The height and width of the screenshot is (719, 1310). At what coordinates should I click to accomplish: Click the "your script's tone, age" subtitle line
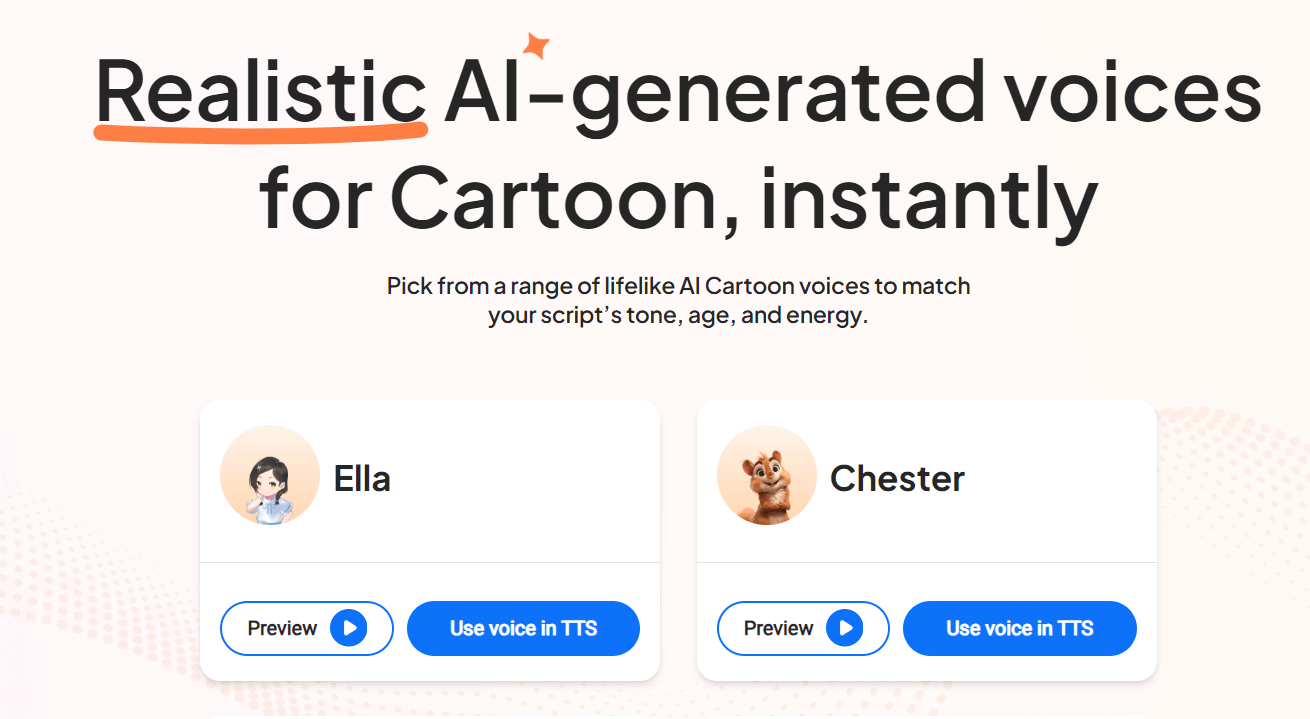tap(678, 317)
